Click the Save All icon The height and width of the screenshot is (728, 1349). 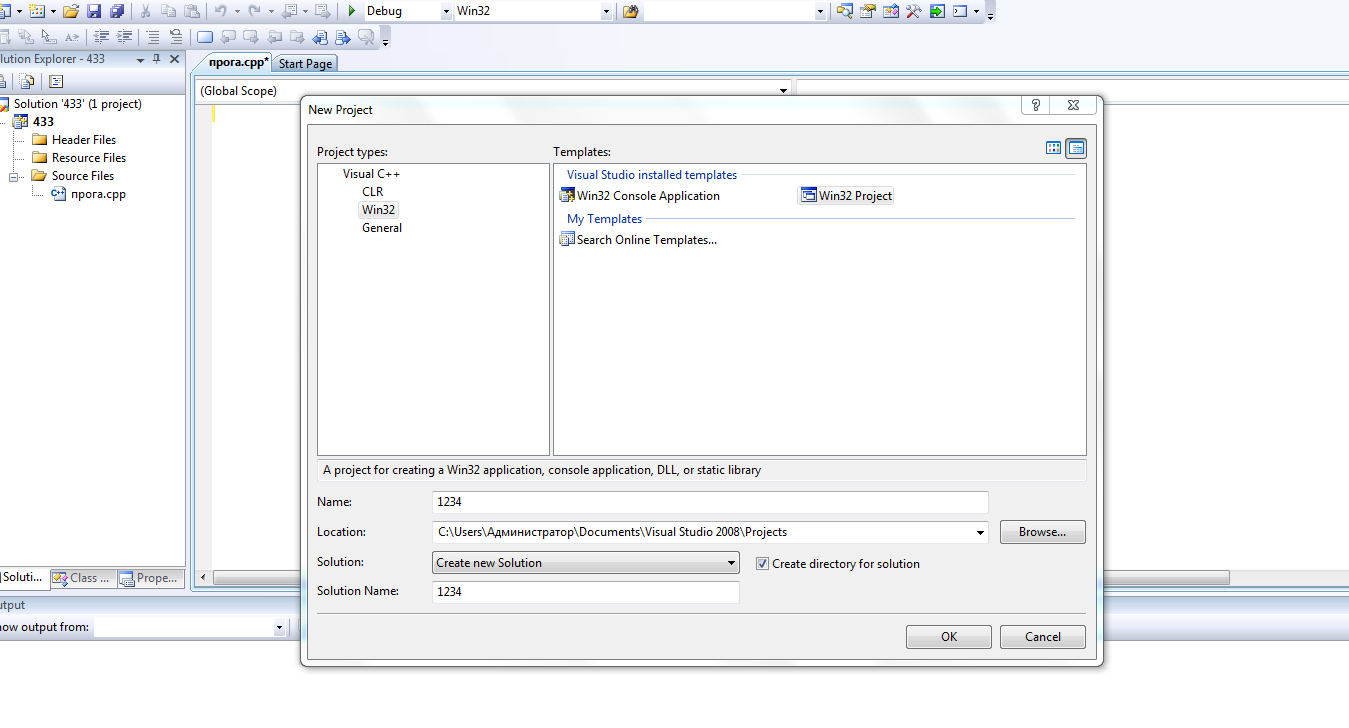[x=117, y=11]
